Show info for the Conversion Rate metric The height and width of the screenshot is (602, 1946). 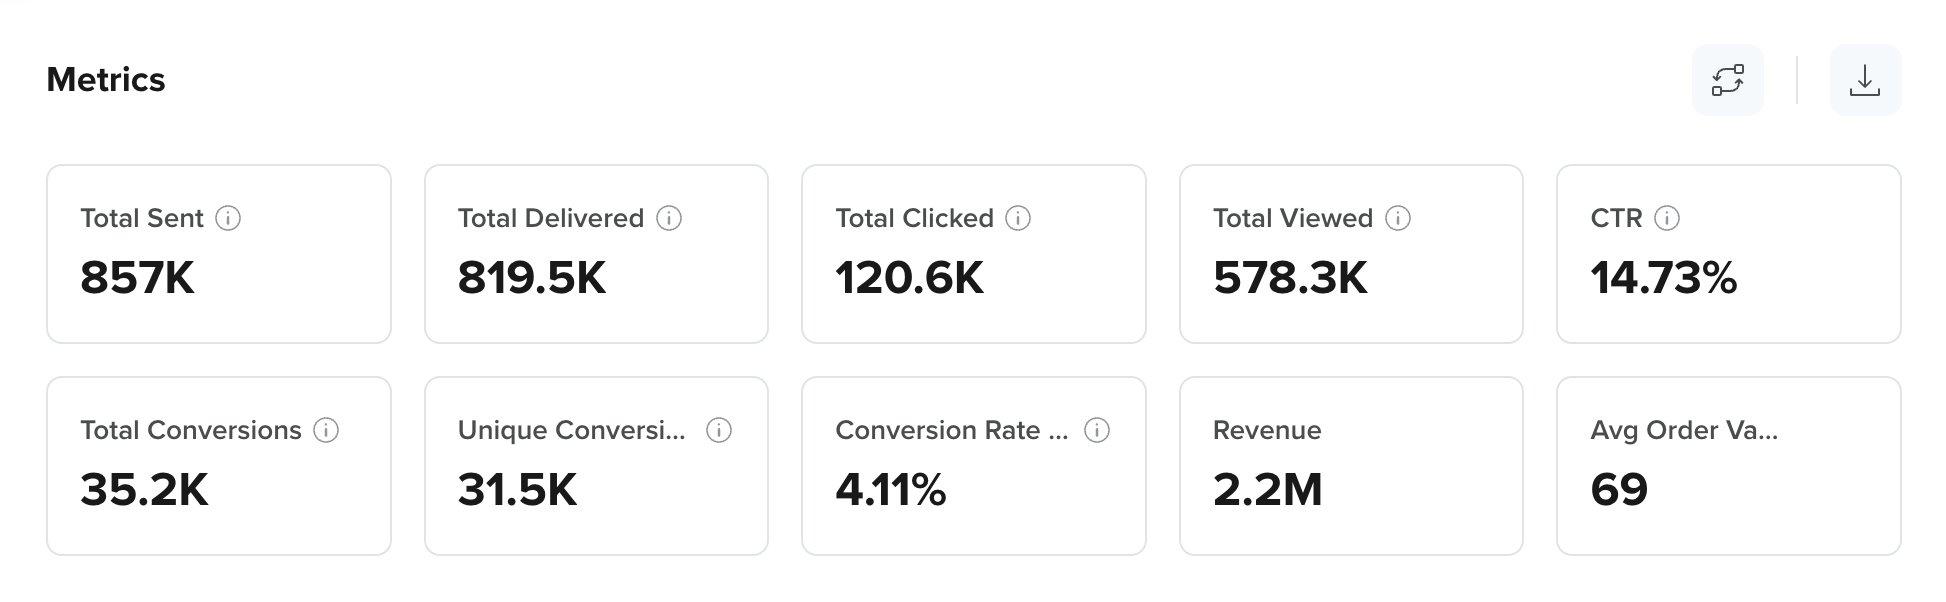coord(1097,430)
